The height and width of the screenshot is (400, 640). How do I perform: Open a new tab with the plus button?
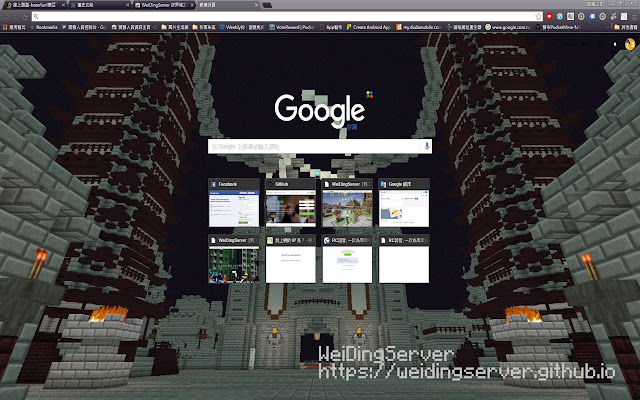[267, 5]
